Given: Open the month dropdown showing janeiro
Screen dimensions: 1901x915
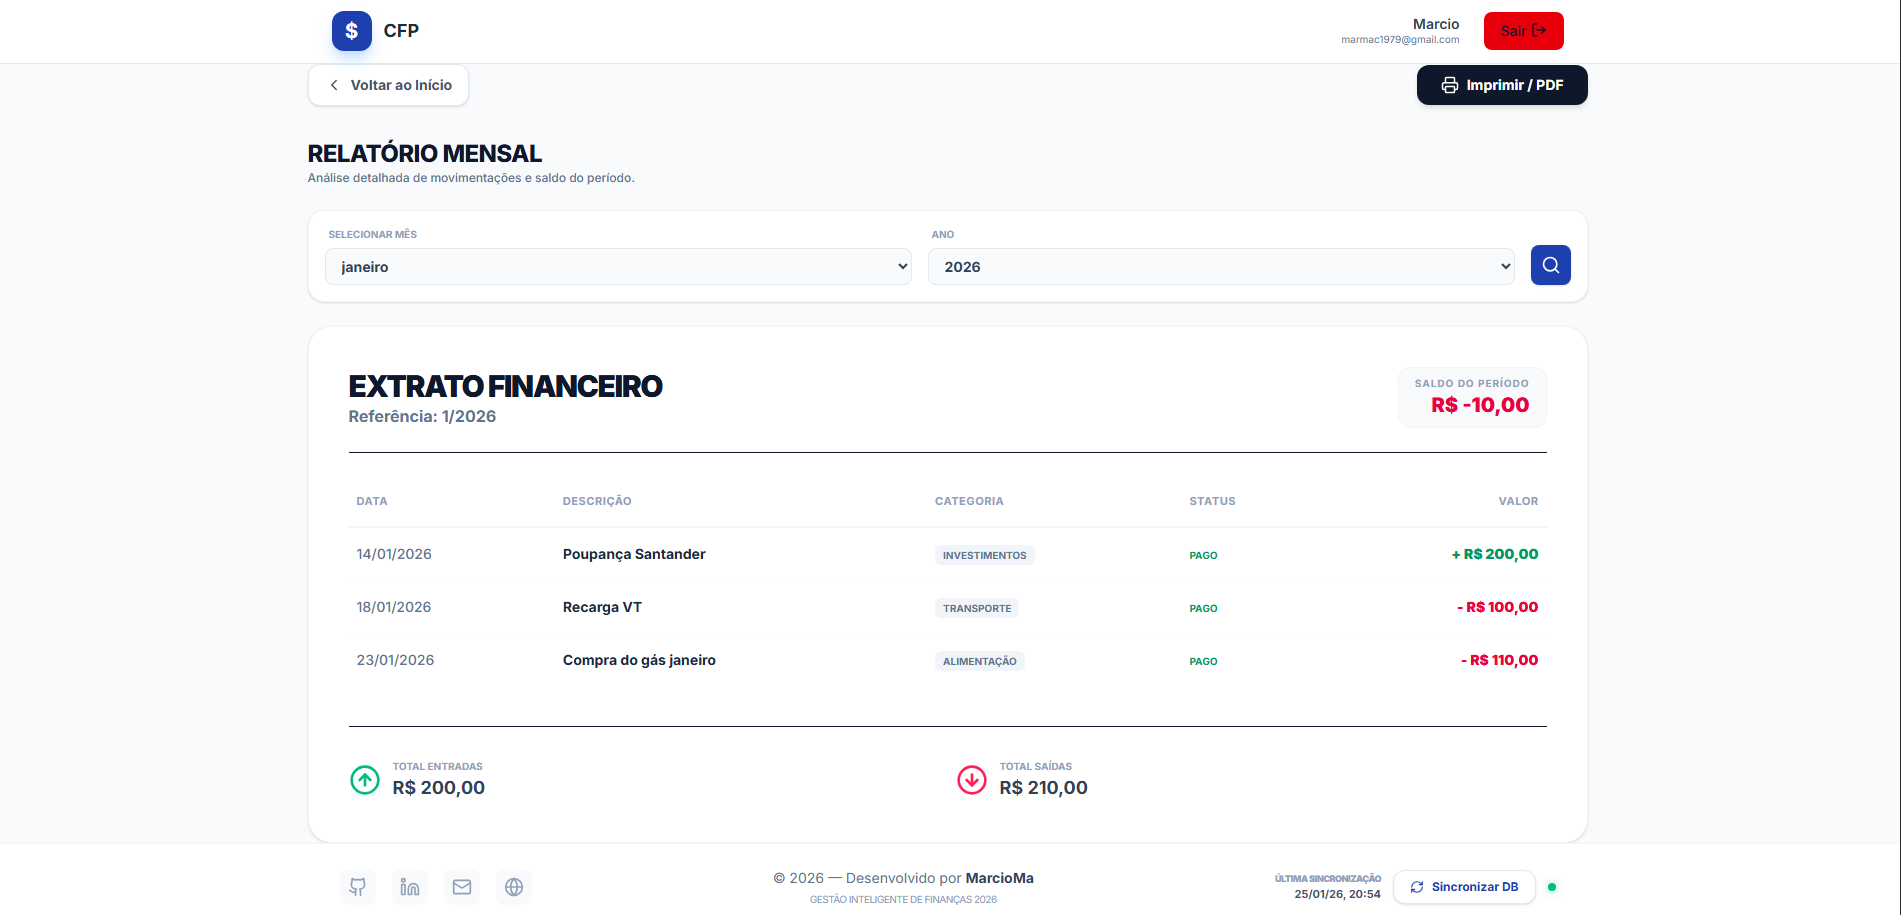Looking at the screenshot, I should 618,267.
